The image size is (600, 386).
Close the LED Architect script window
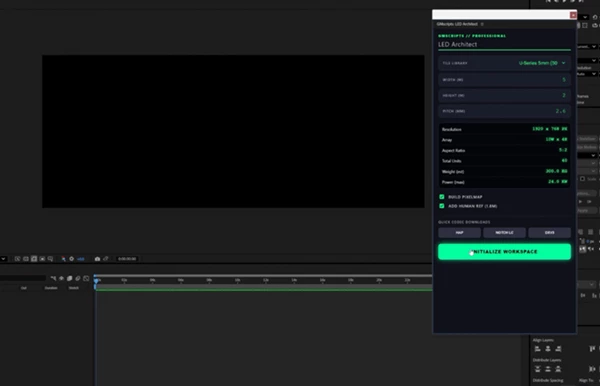click(x=573, y=15)
